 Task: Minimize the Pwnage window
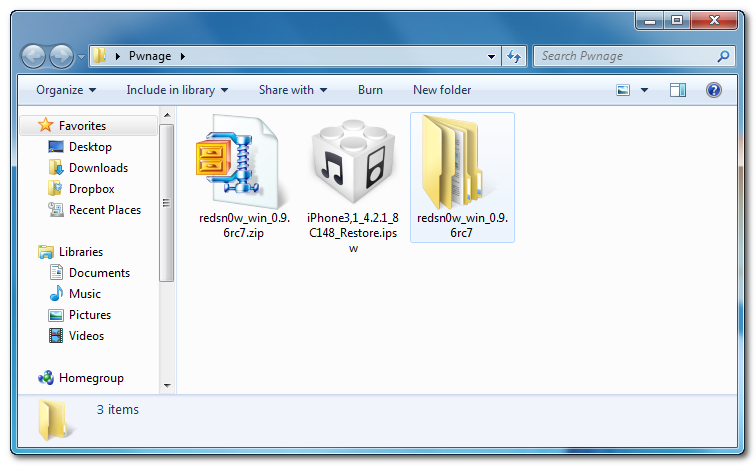tap(650, 21)
